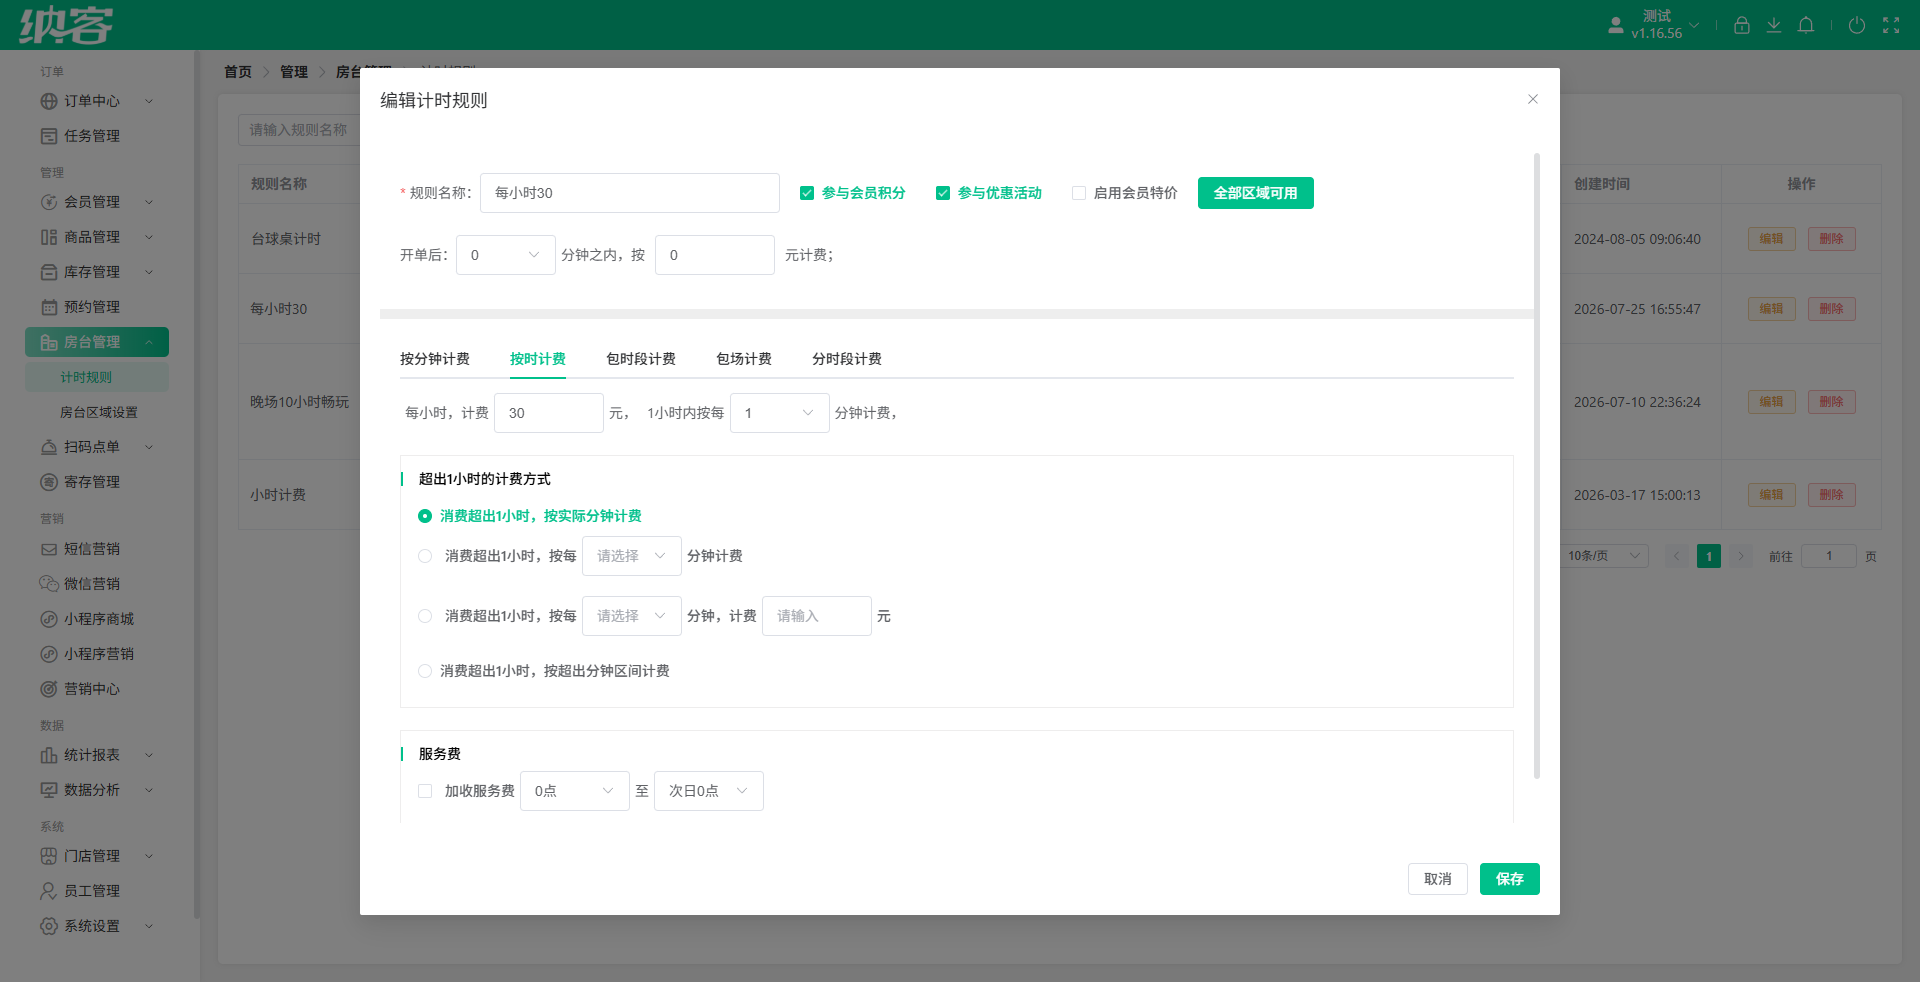
Task: Click 编辑 for 2024-08-05 row
Action: click(x=1772, y=239)
